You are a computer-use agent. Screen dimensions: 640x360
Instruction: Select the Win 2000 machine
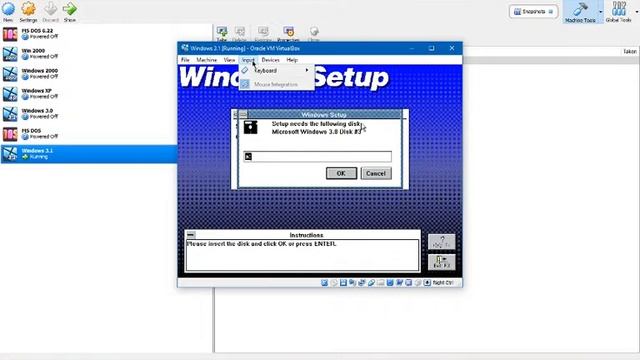tap(89, 54)
